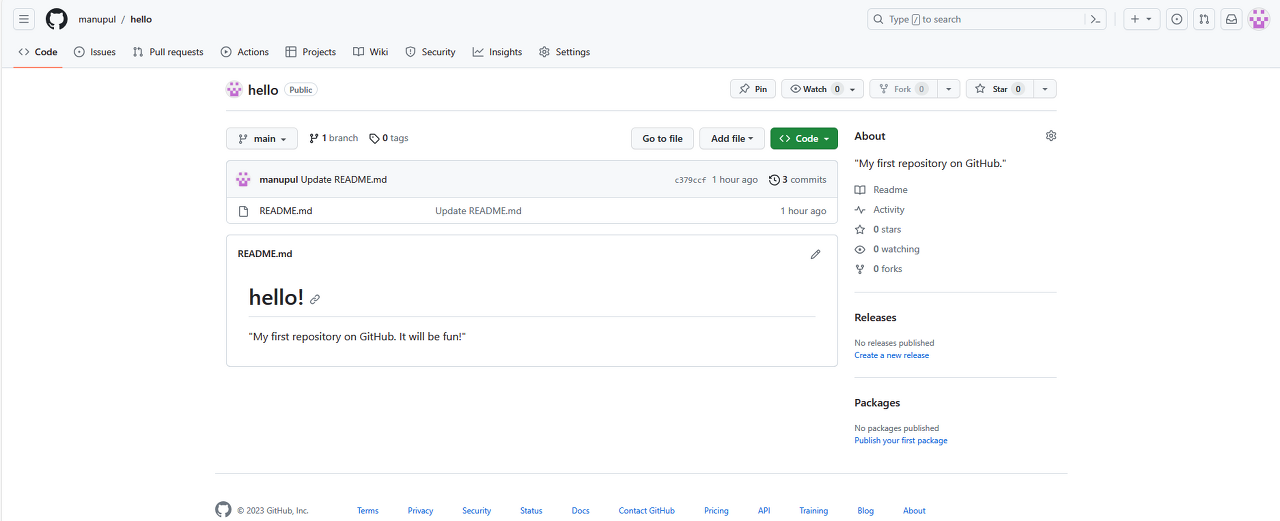Viewport: 1280px width, 521px height.
Task: Open the Security tab
Action: [430, 52]
